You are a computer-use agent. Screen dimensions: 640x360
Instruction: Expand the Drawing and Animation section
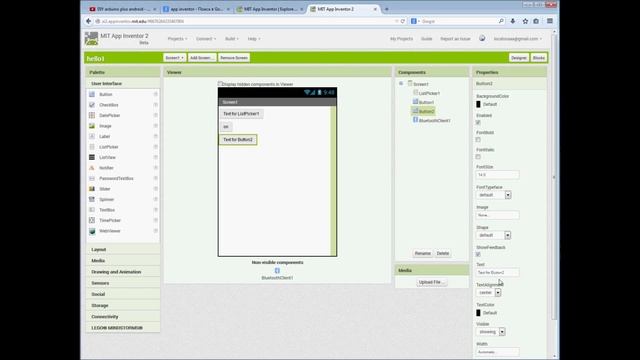pos(123,272)
